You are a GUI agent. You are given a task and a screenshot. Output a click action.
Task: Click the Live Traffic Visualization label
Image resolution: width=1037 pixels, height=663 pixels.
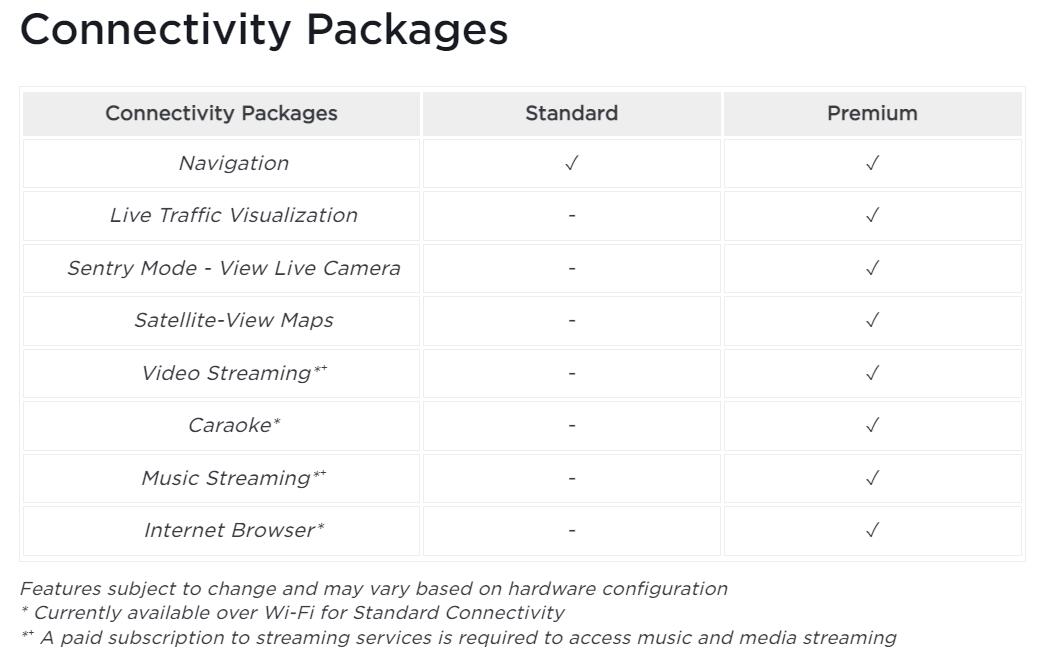pos(233,215)
